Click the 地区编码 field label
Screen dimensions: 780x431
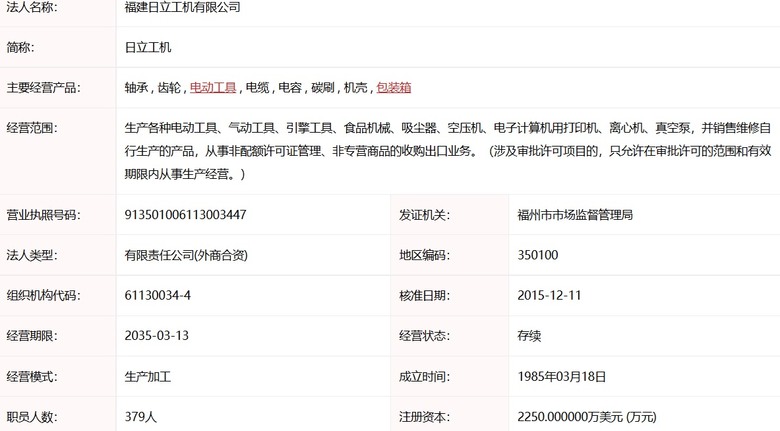(x=424, y=255)
